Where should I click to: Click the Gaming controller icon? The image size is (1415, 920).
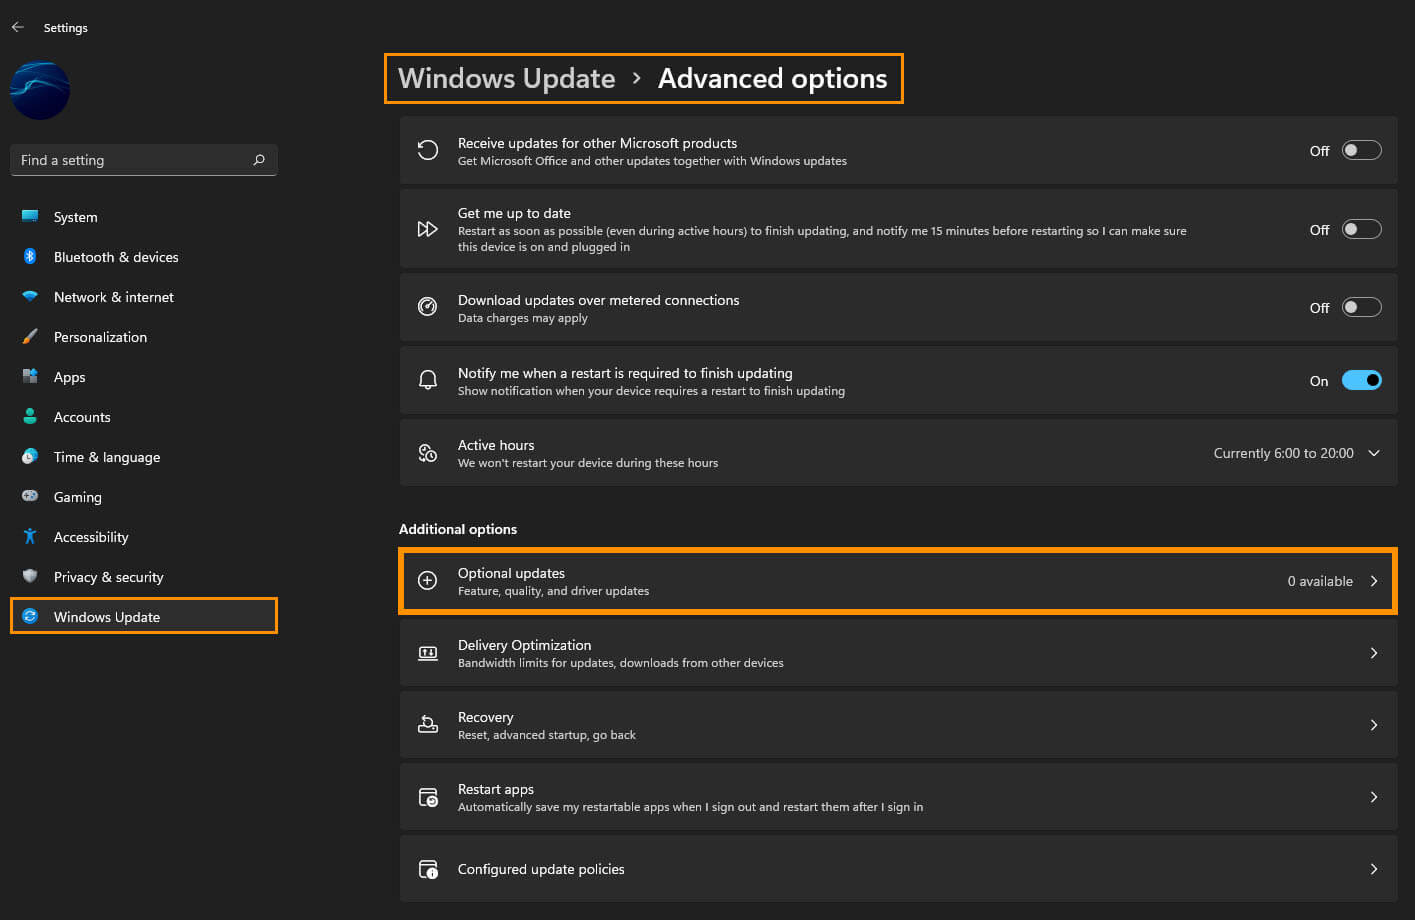pos(30,496)
